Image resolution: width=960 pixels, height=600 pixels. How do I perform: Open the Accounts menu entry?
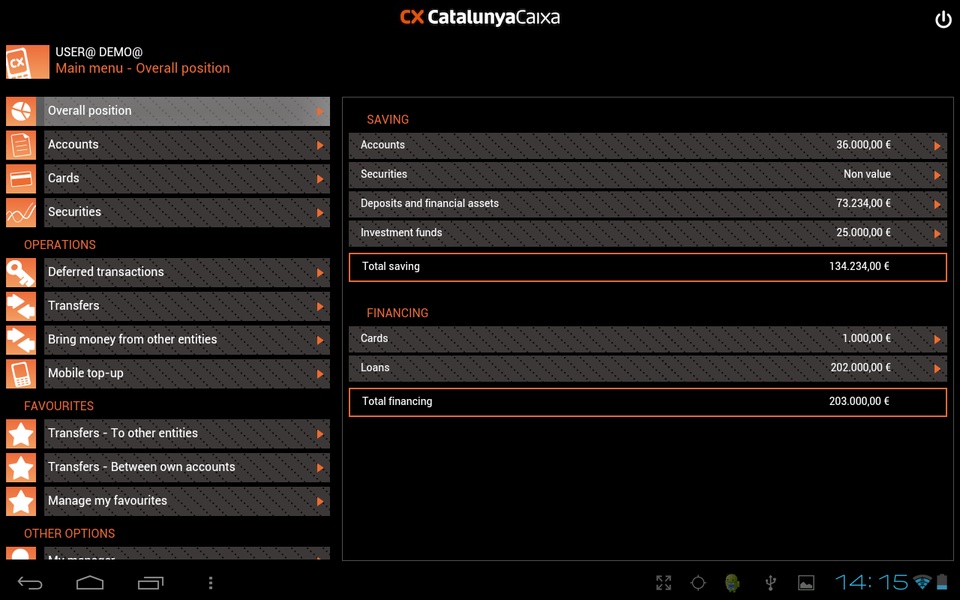pos(187,145)
